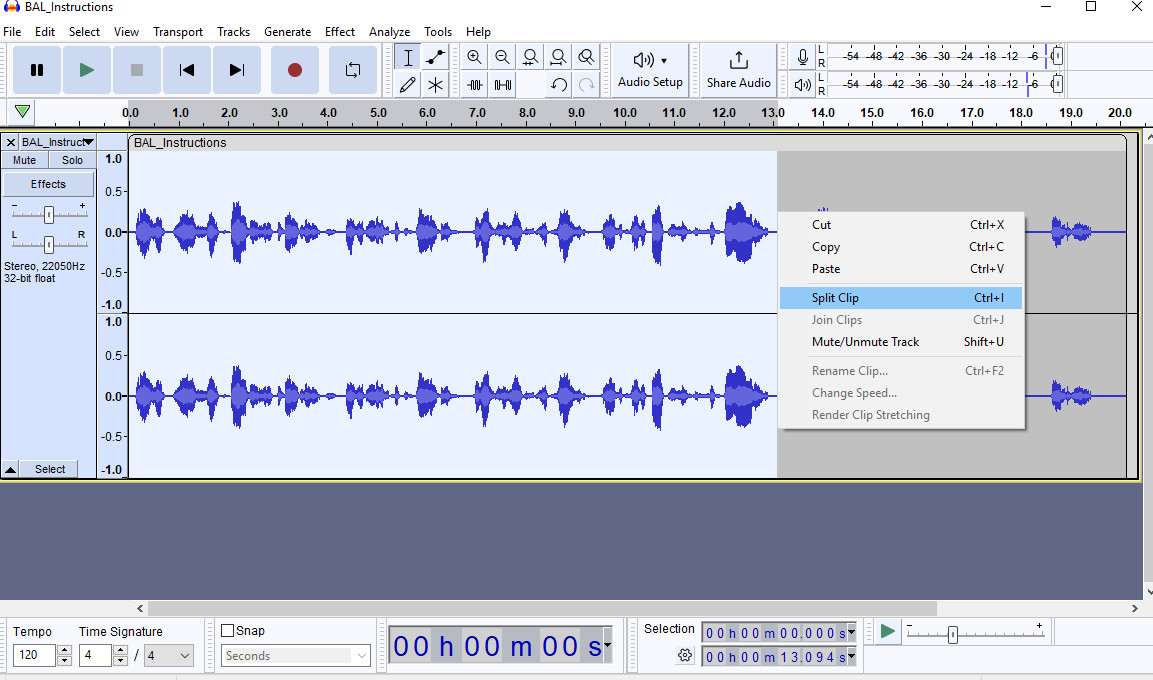This screenshot has height=680, width=1153.
Task: Pause playback with the Pause button
Action: point(37,70)
